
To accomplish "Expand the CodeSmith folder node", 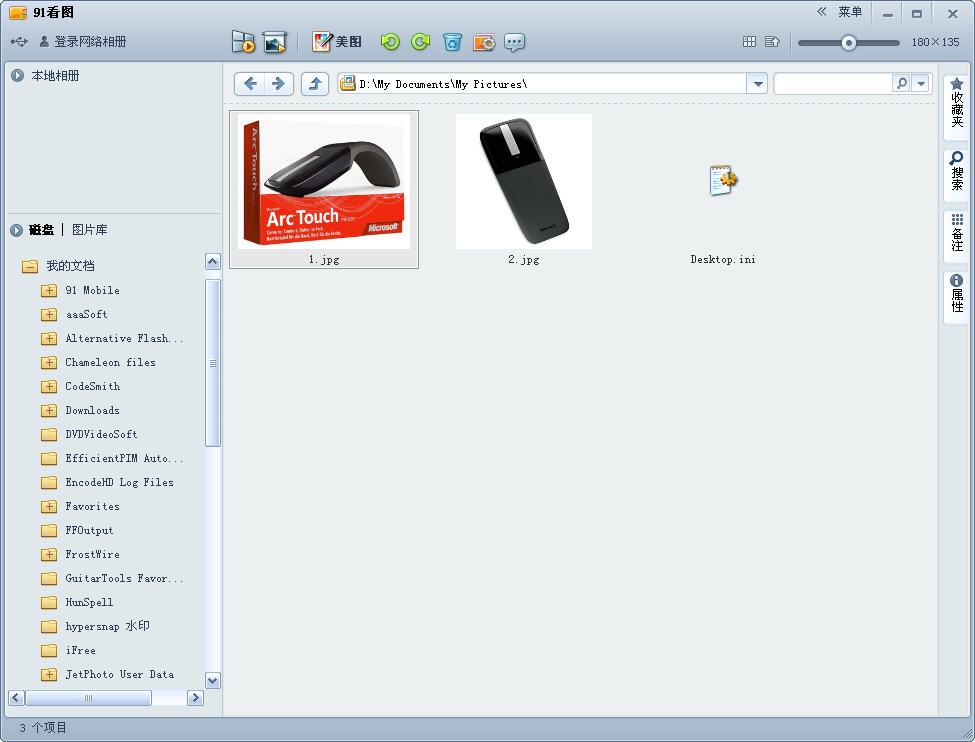I will pos(49,387).
